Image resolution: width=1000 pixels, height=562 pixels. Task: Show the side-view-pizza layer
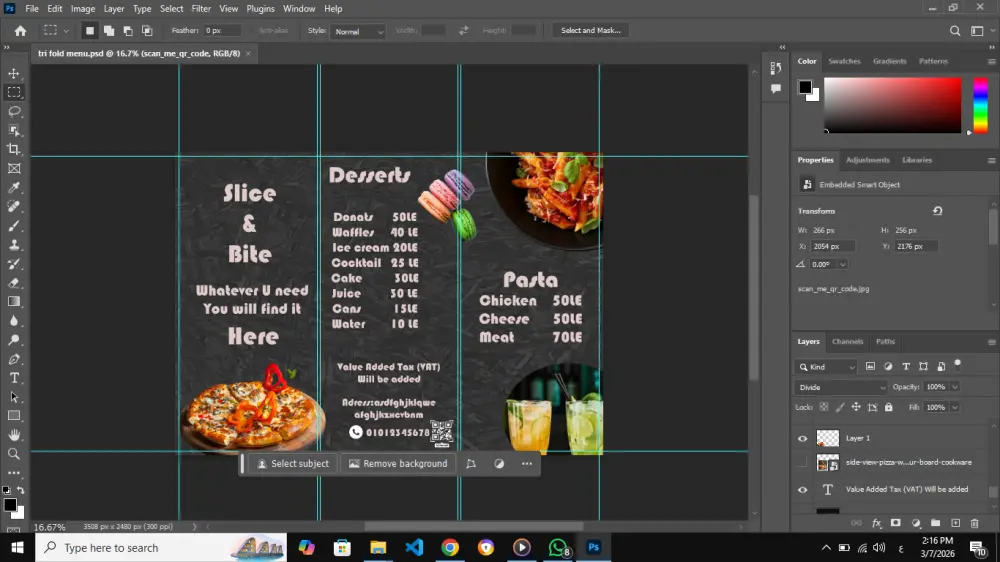(x=802, y=463)
